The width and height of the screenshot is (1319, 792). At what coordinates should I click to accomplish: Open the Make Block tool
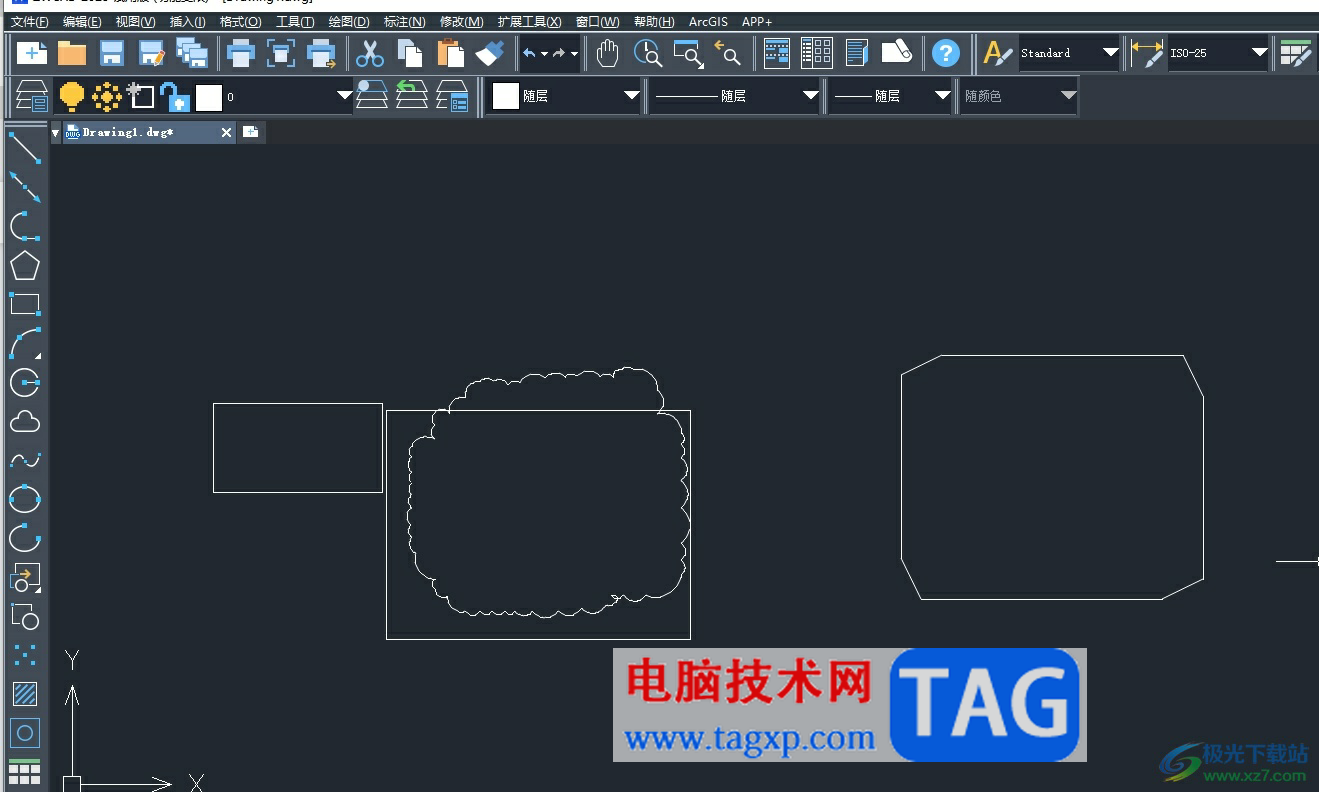pyautogui.click(x=25, y=616)
